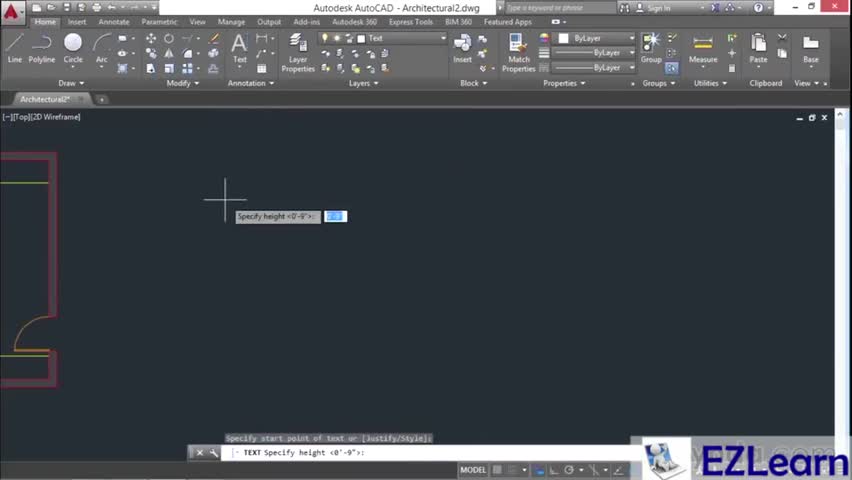Switch to the Insert ribbon tab

(77, 22)
